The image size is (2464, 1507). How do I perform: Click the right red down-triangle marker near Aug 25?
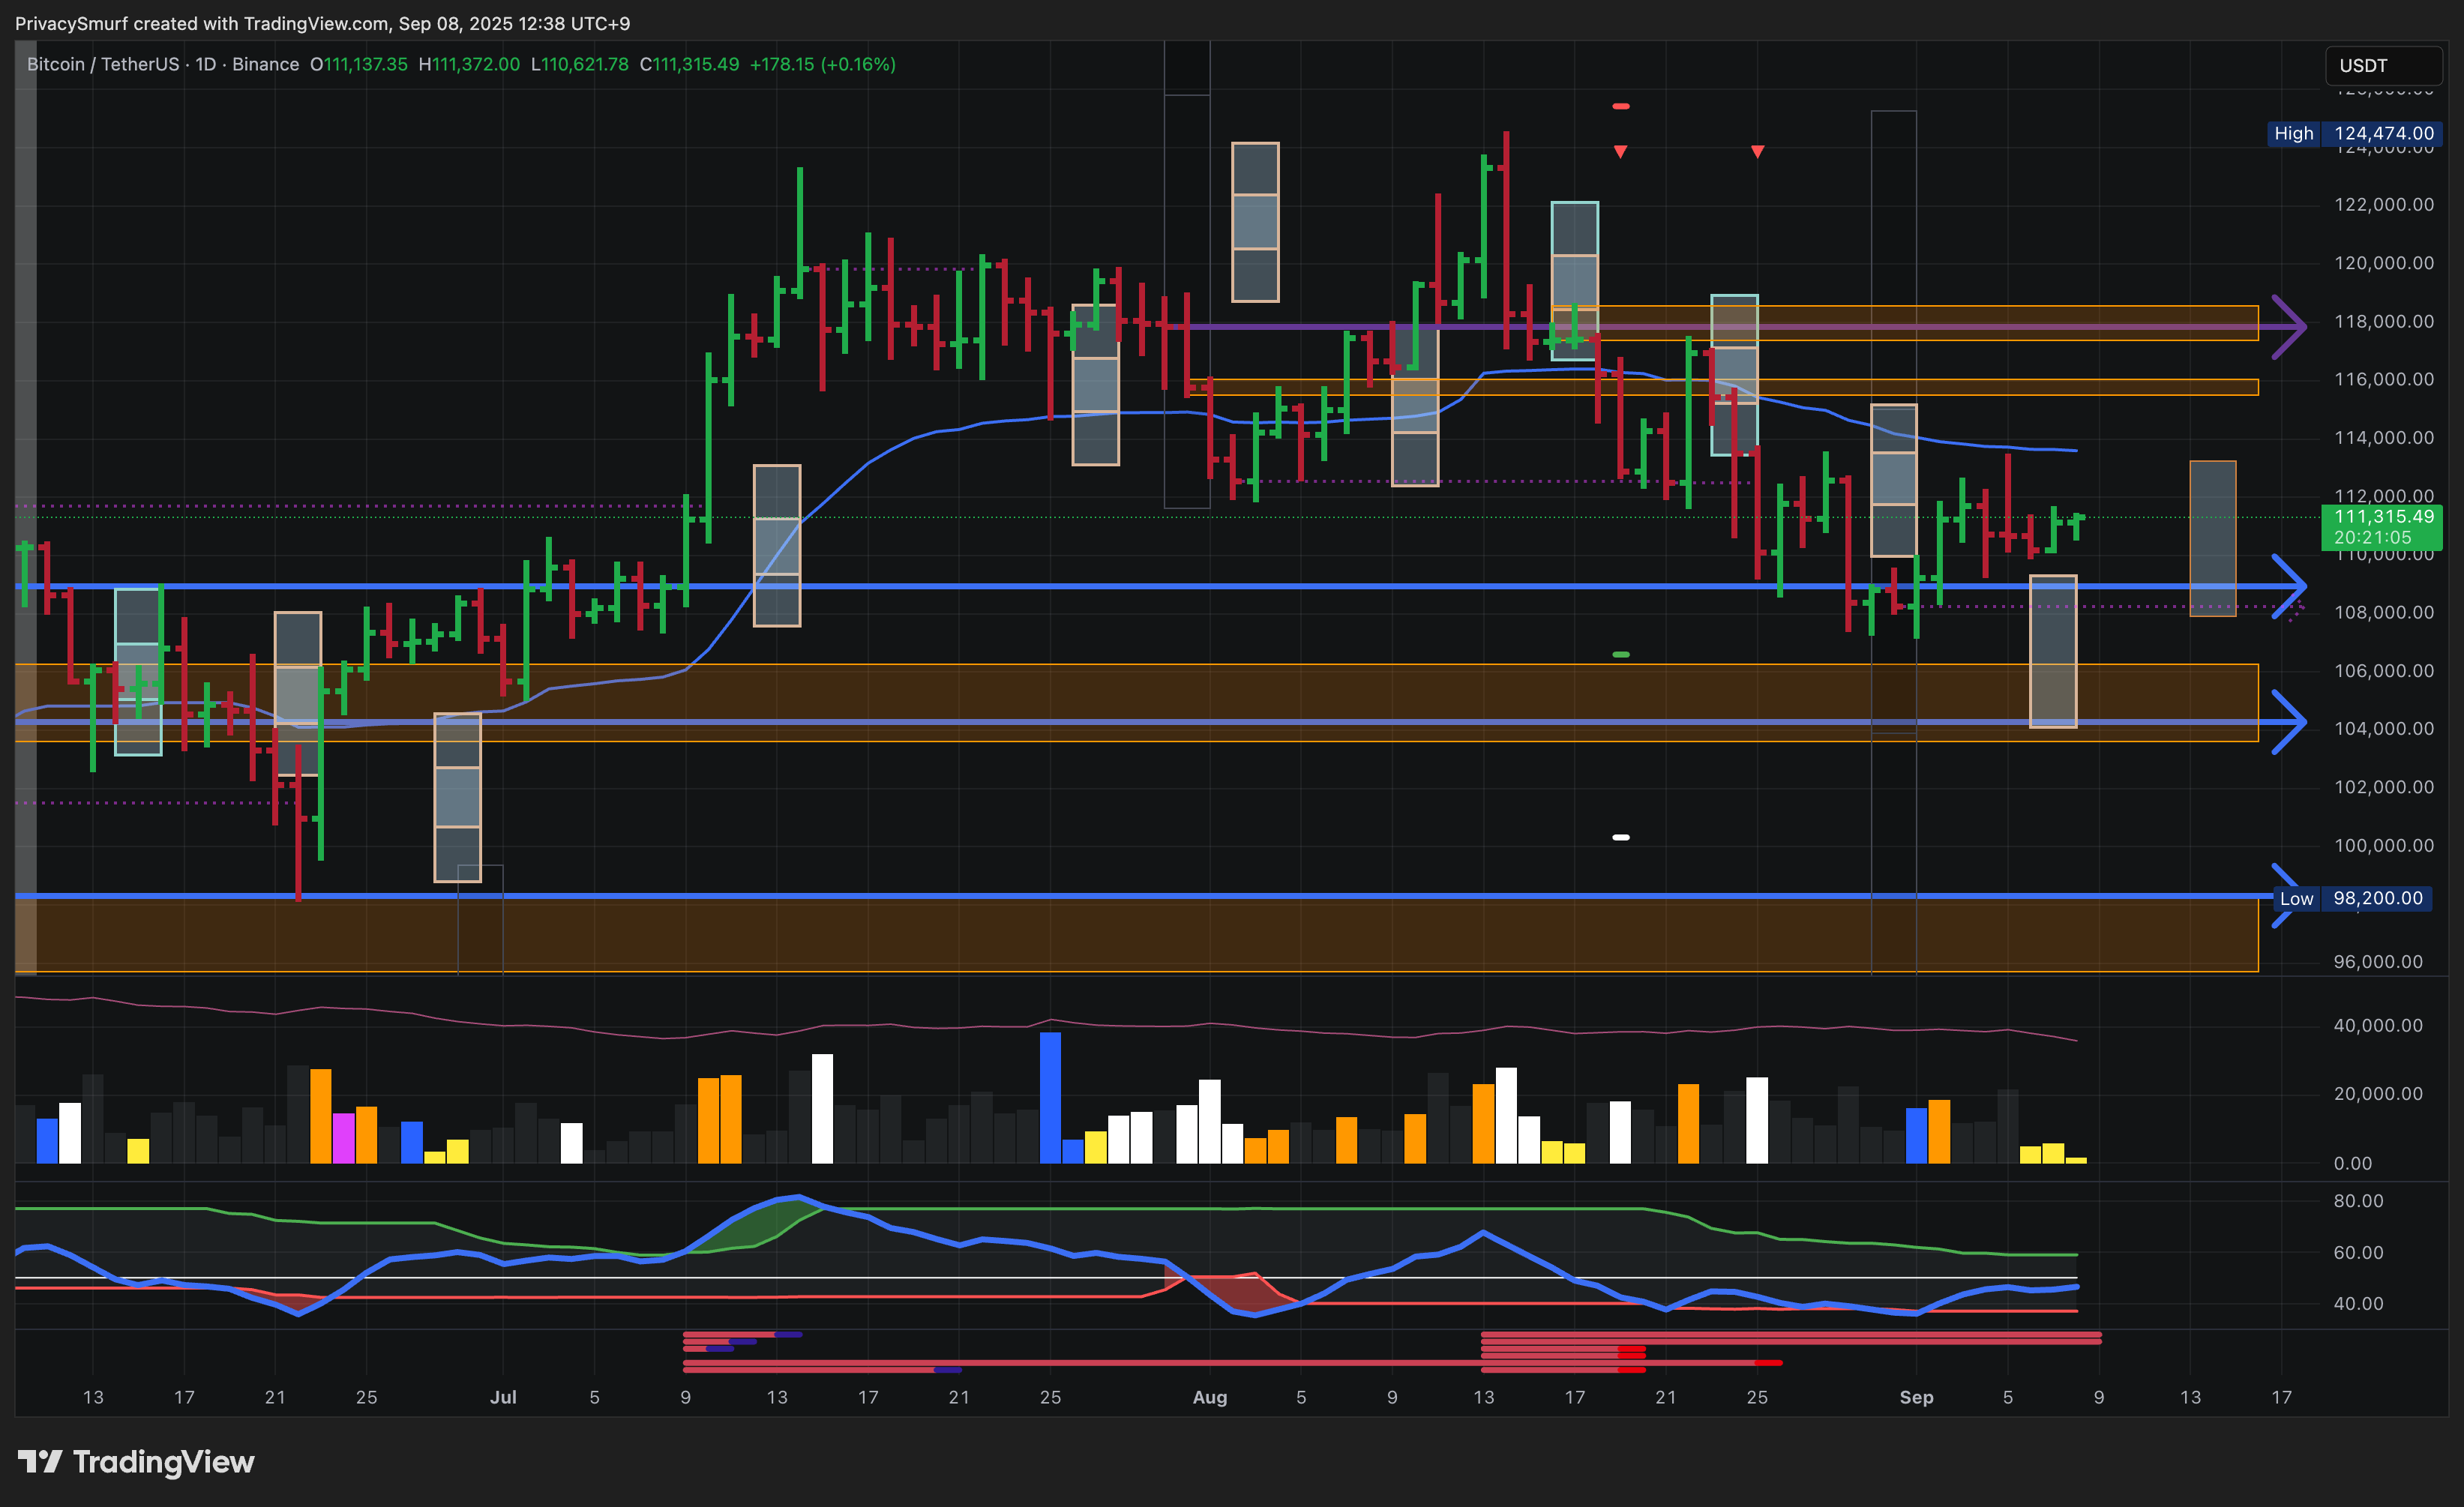click(1757, 152)
